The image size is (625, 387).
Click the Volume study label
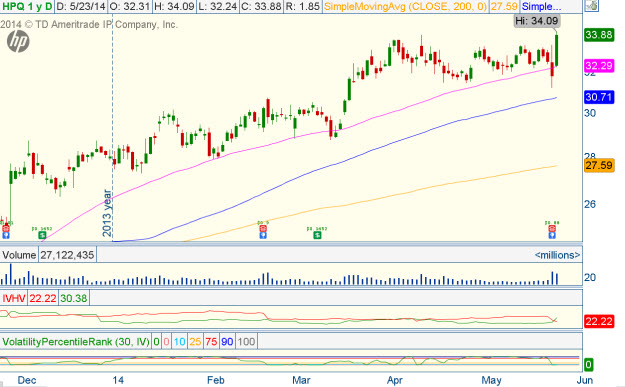pyautogui.click(x=19, y=255)
